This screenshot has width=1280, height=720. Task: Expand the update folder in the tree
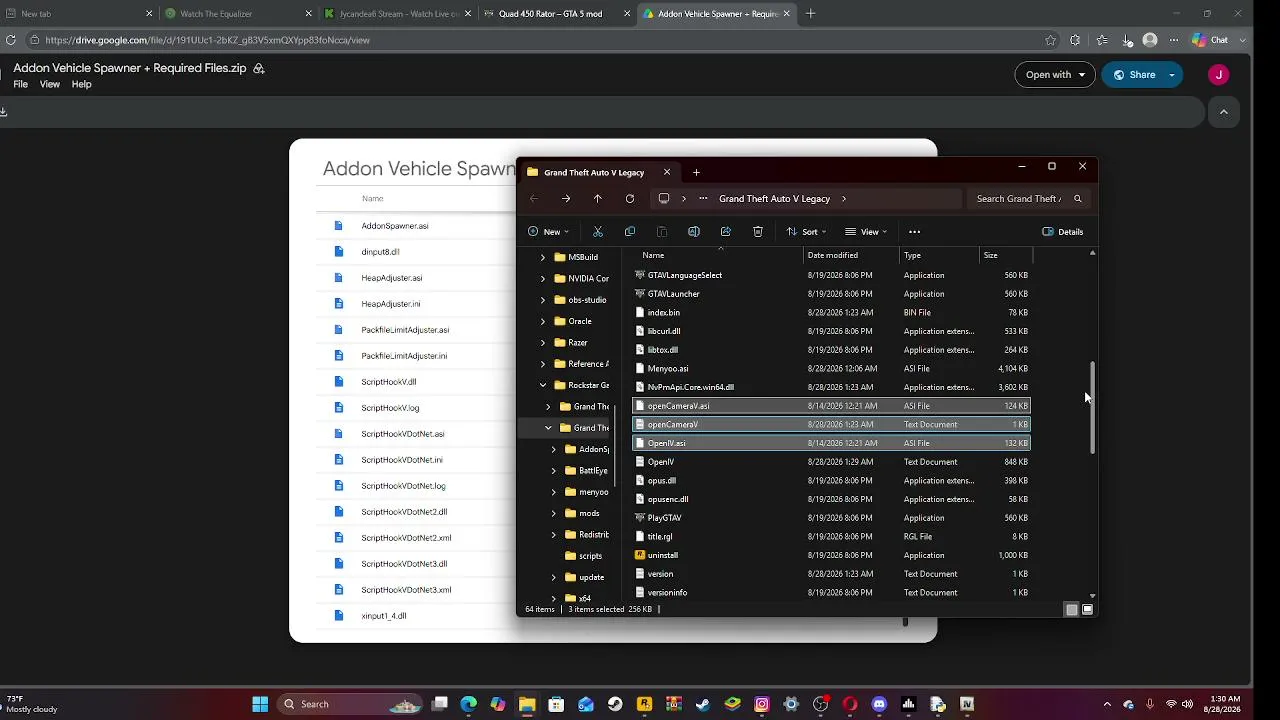[x=554, y=577]
